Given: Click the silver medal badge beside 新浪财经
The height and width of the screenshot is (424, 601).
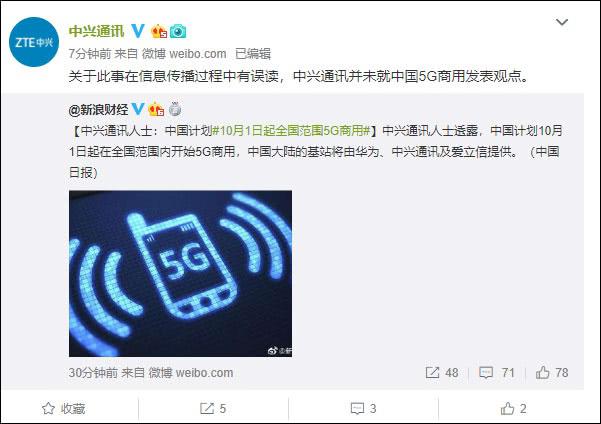Looking at the screenshot, I should [175, 110].
